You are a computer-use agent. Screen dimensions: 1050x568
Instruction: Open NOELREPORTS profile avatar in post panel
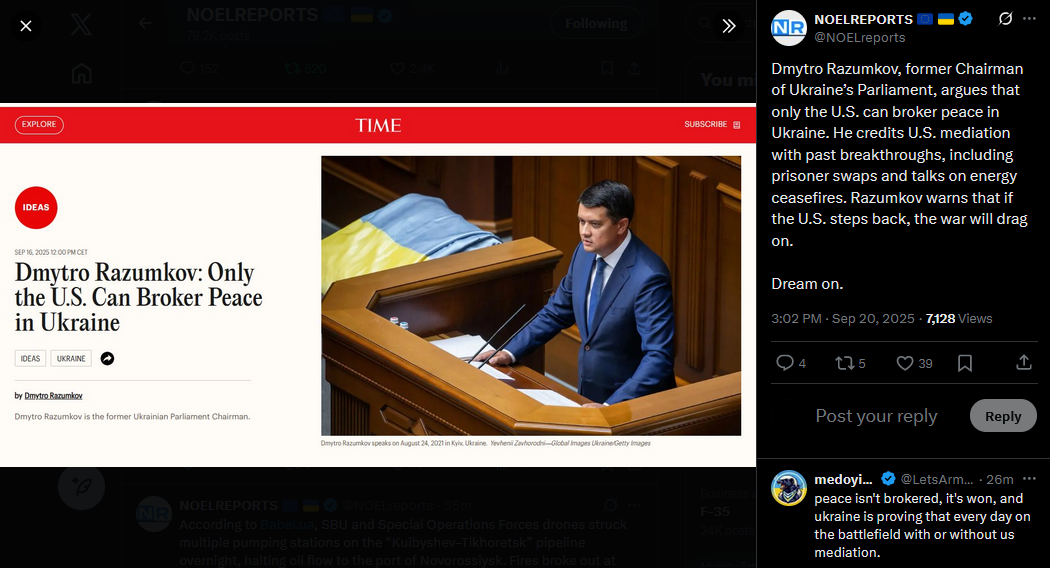pyautogui.click(x=788, y=28)
